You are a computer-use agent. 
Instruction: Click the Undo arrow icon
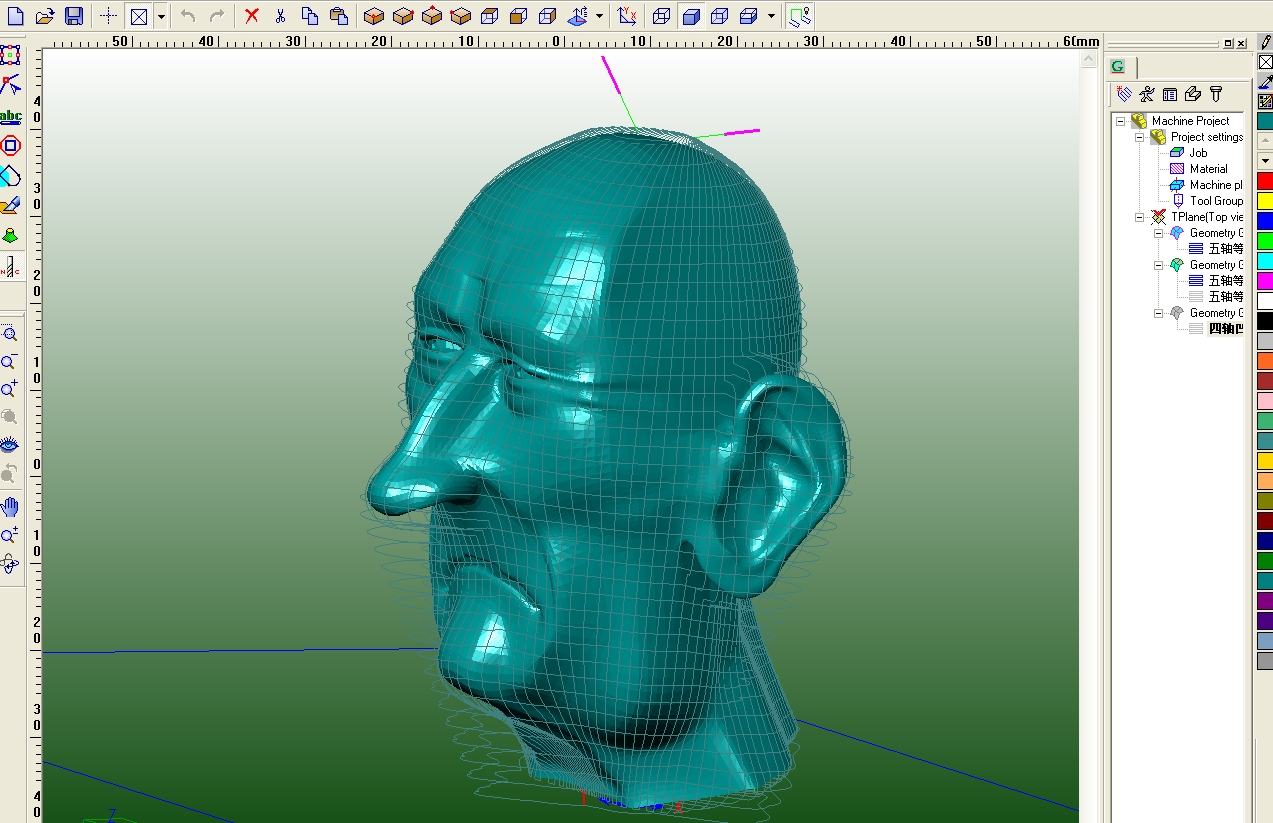click(187, 16)
